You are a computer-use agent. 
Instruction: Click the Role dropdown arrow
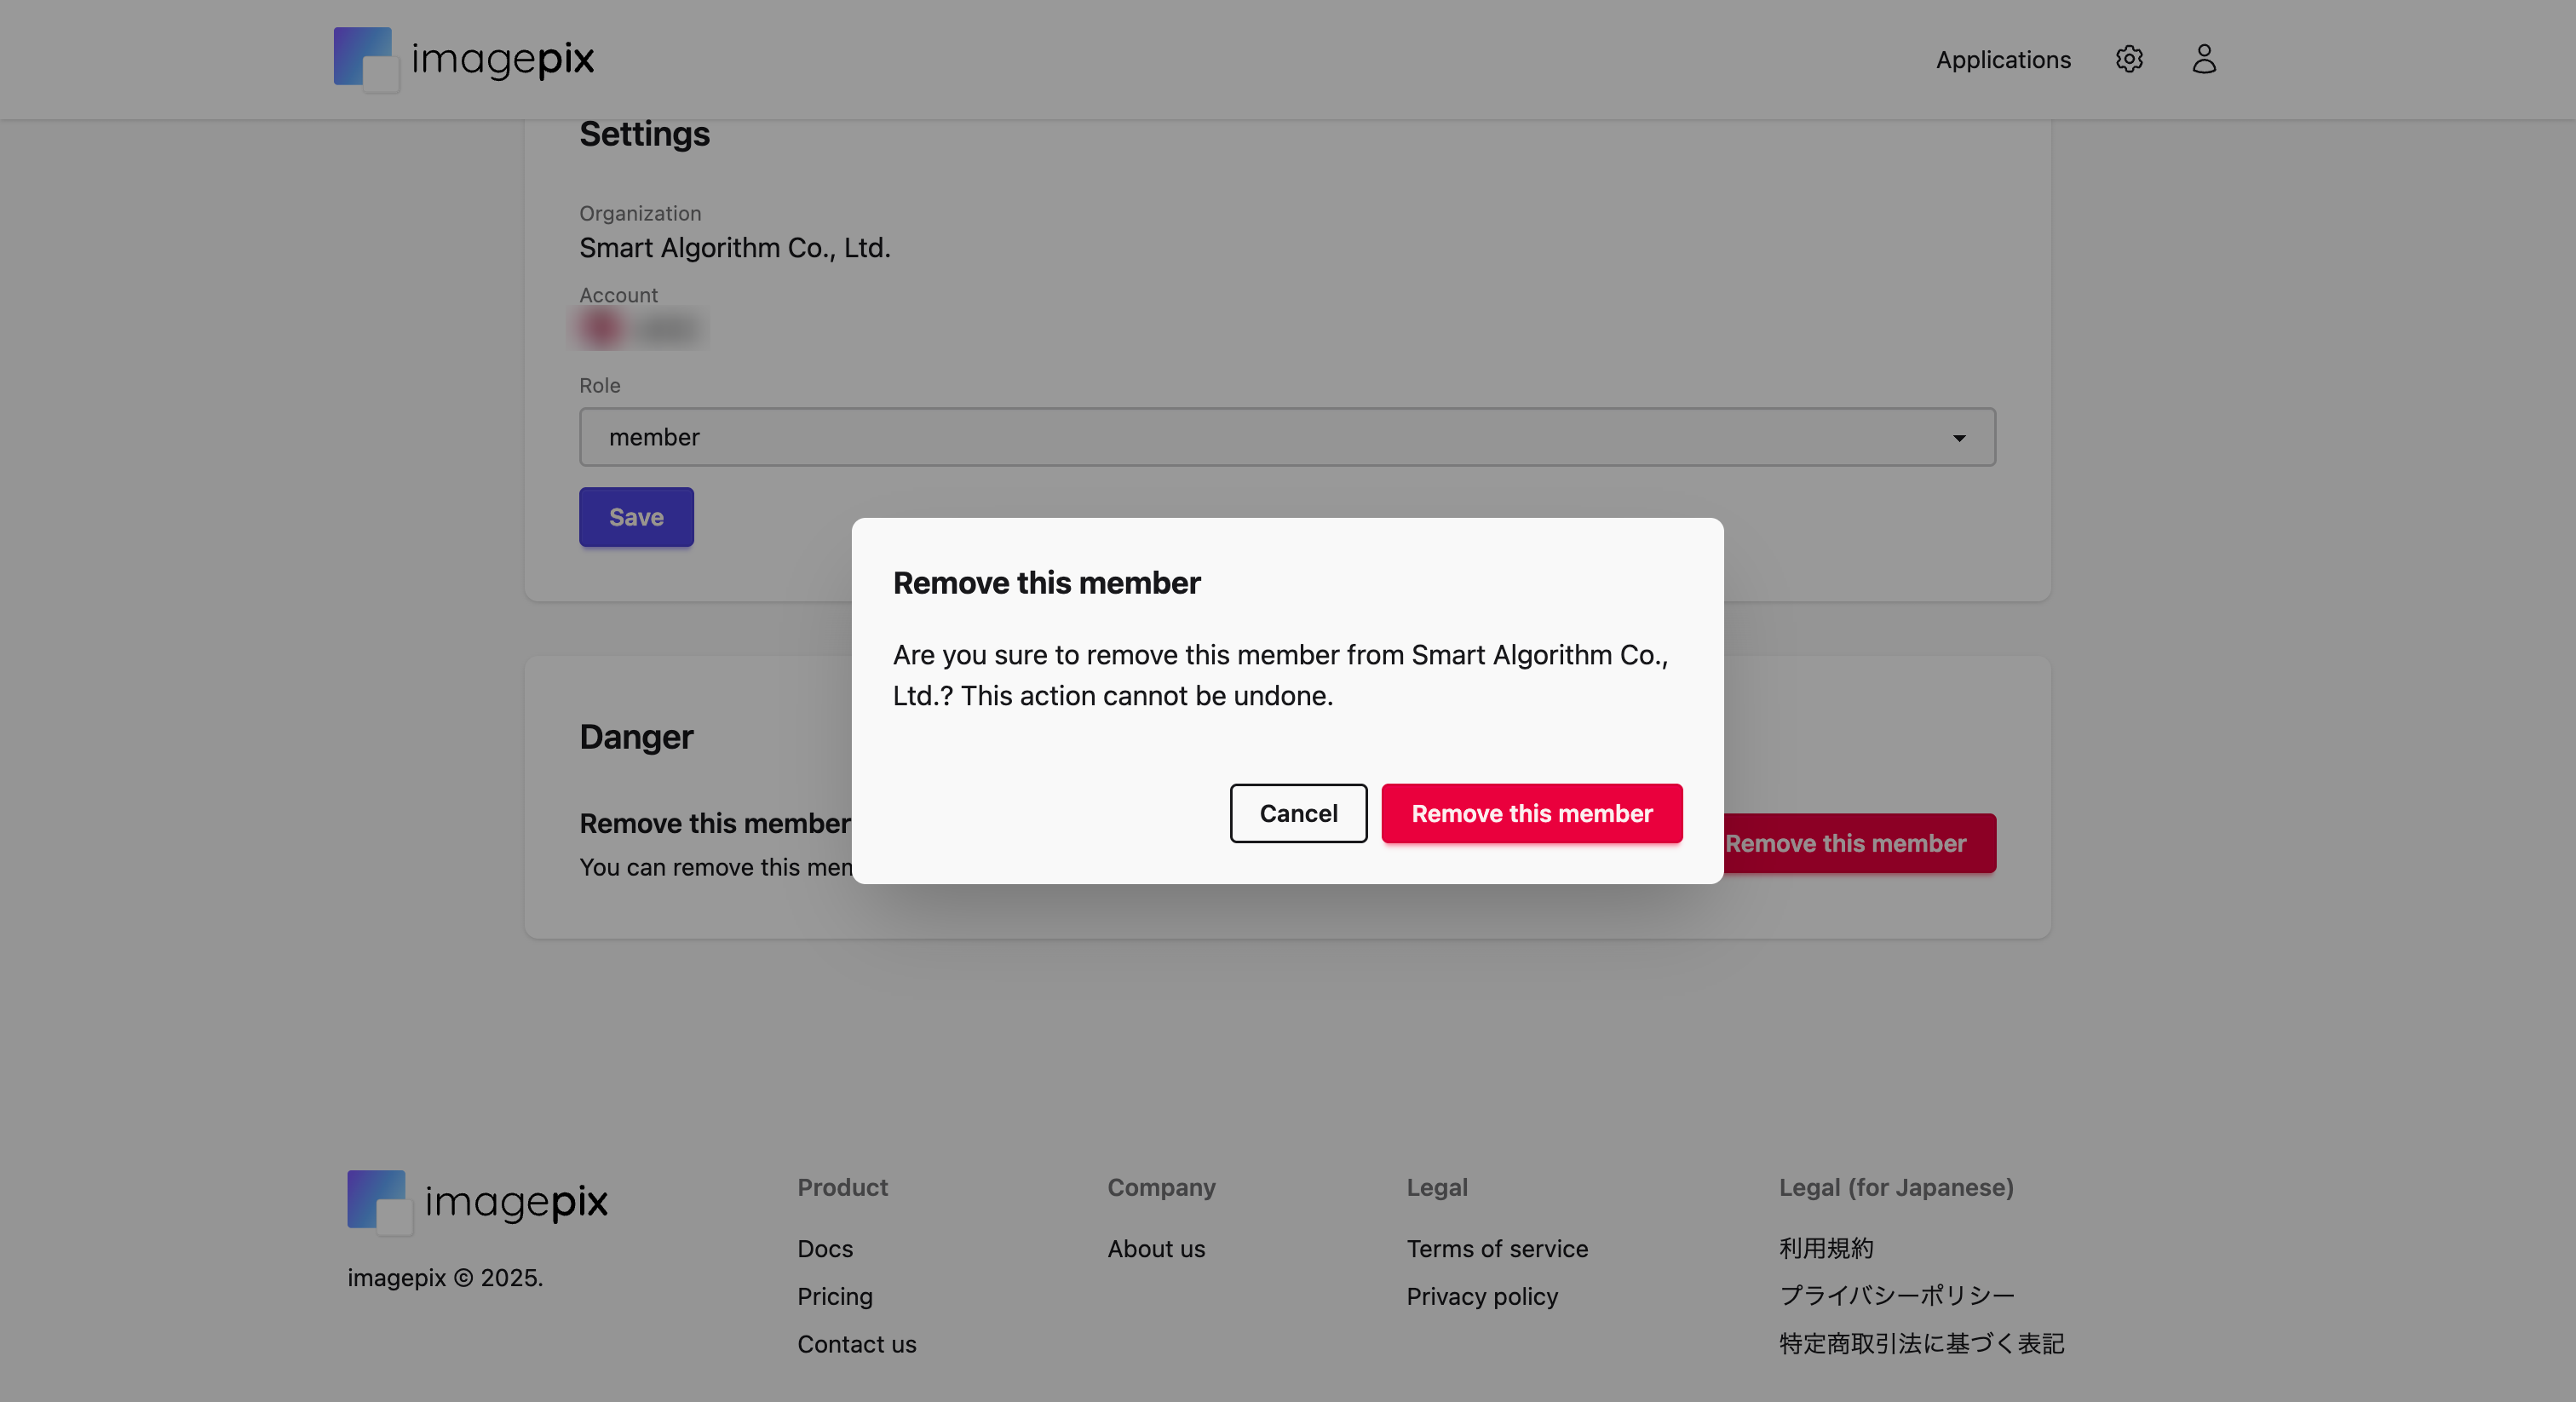pyautogui.click(x=1958, y=438)
